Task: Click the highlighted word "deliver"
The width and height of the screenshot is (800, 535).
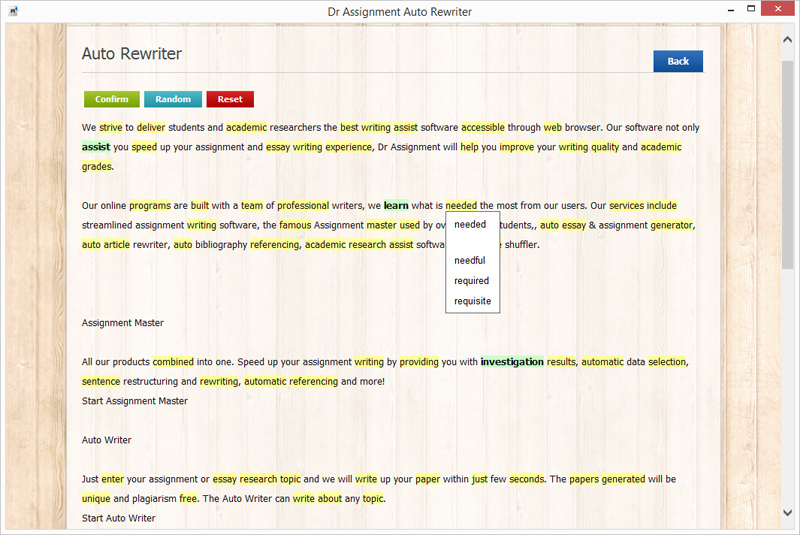Action: (151, 128)
